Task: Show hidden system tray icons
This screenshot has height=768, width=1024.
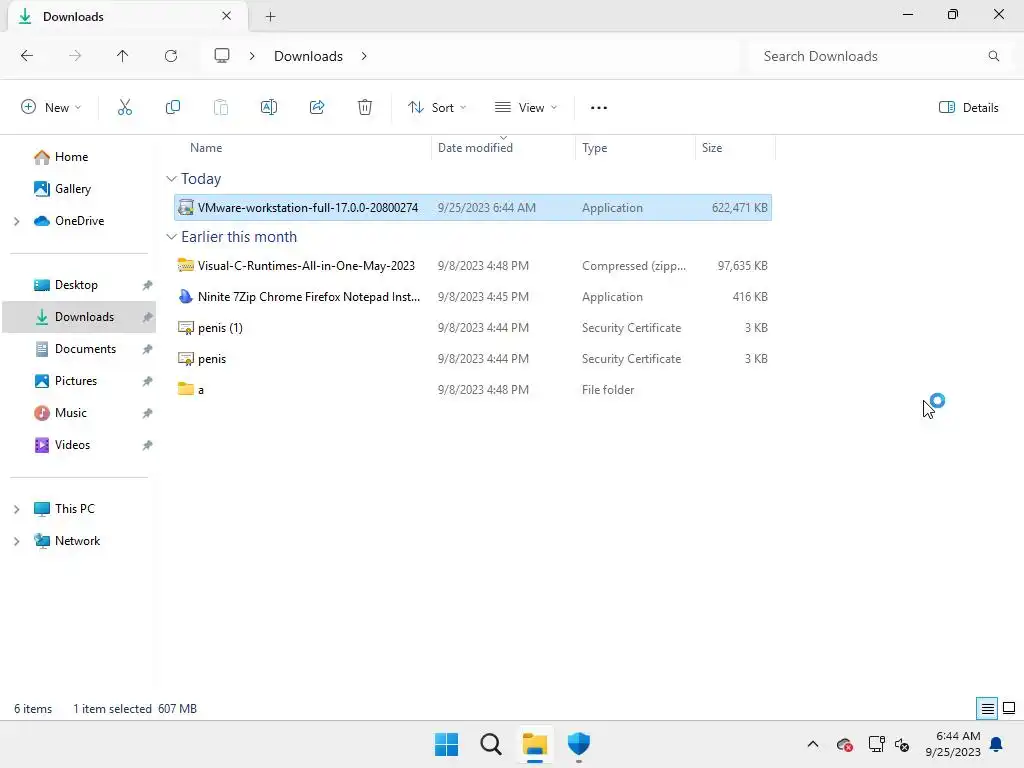Action: pos(813,744)
